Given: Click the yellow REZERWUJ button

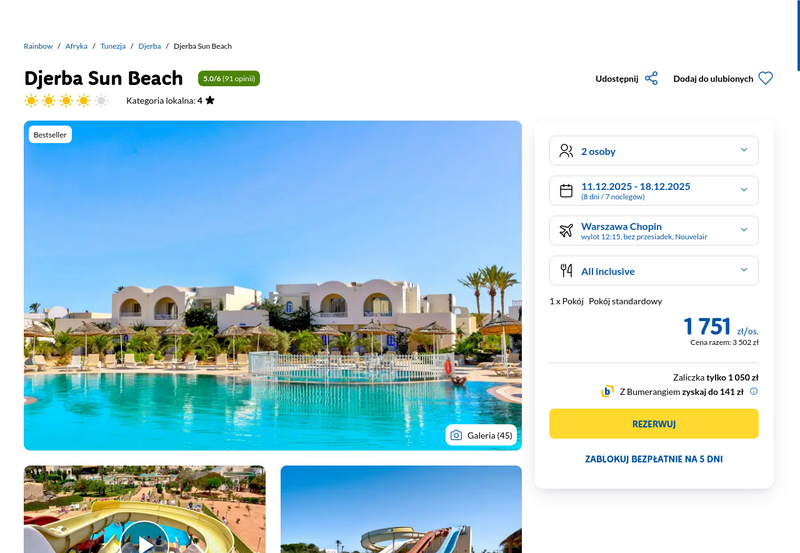Looking at the screenshot, I should [654, 423].
